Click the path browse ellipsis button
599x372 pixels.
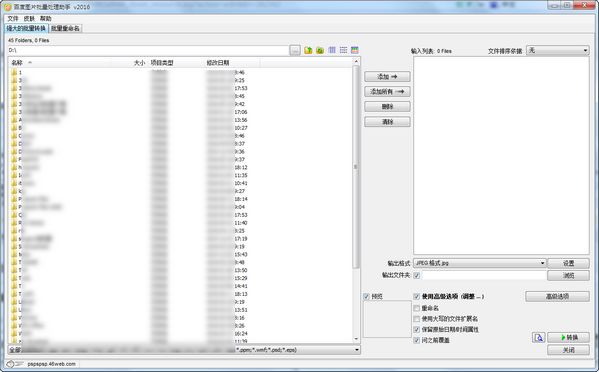295,50
